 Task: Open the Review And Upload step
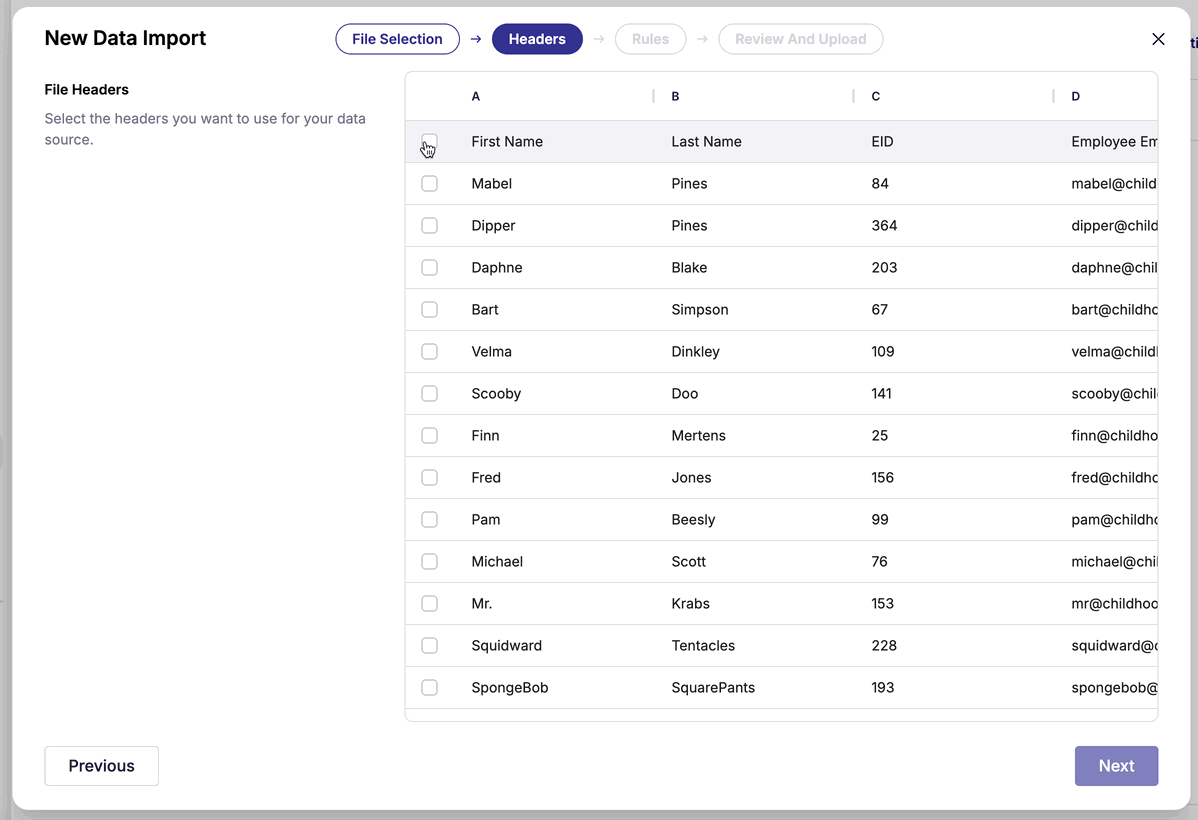[x=801, y=39]
